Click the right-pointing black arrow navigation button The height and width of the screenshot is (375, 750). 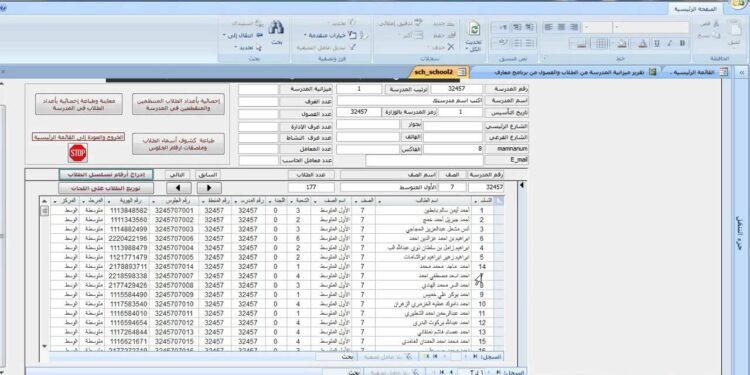tap(210, 188)
